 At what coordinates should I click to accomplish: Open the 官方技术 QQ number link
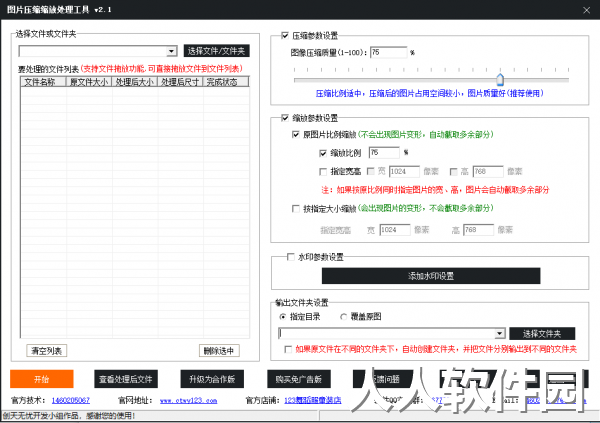point(71,400)
